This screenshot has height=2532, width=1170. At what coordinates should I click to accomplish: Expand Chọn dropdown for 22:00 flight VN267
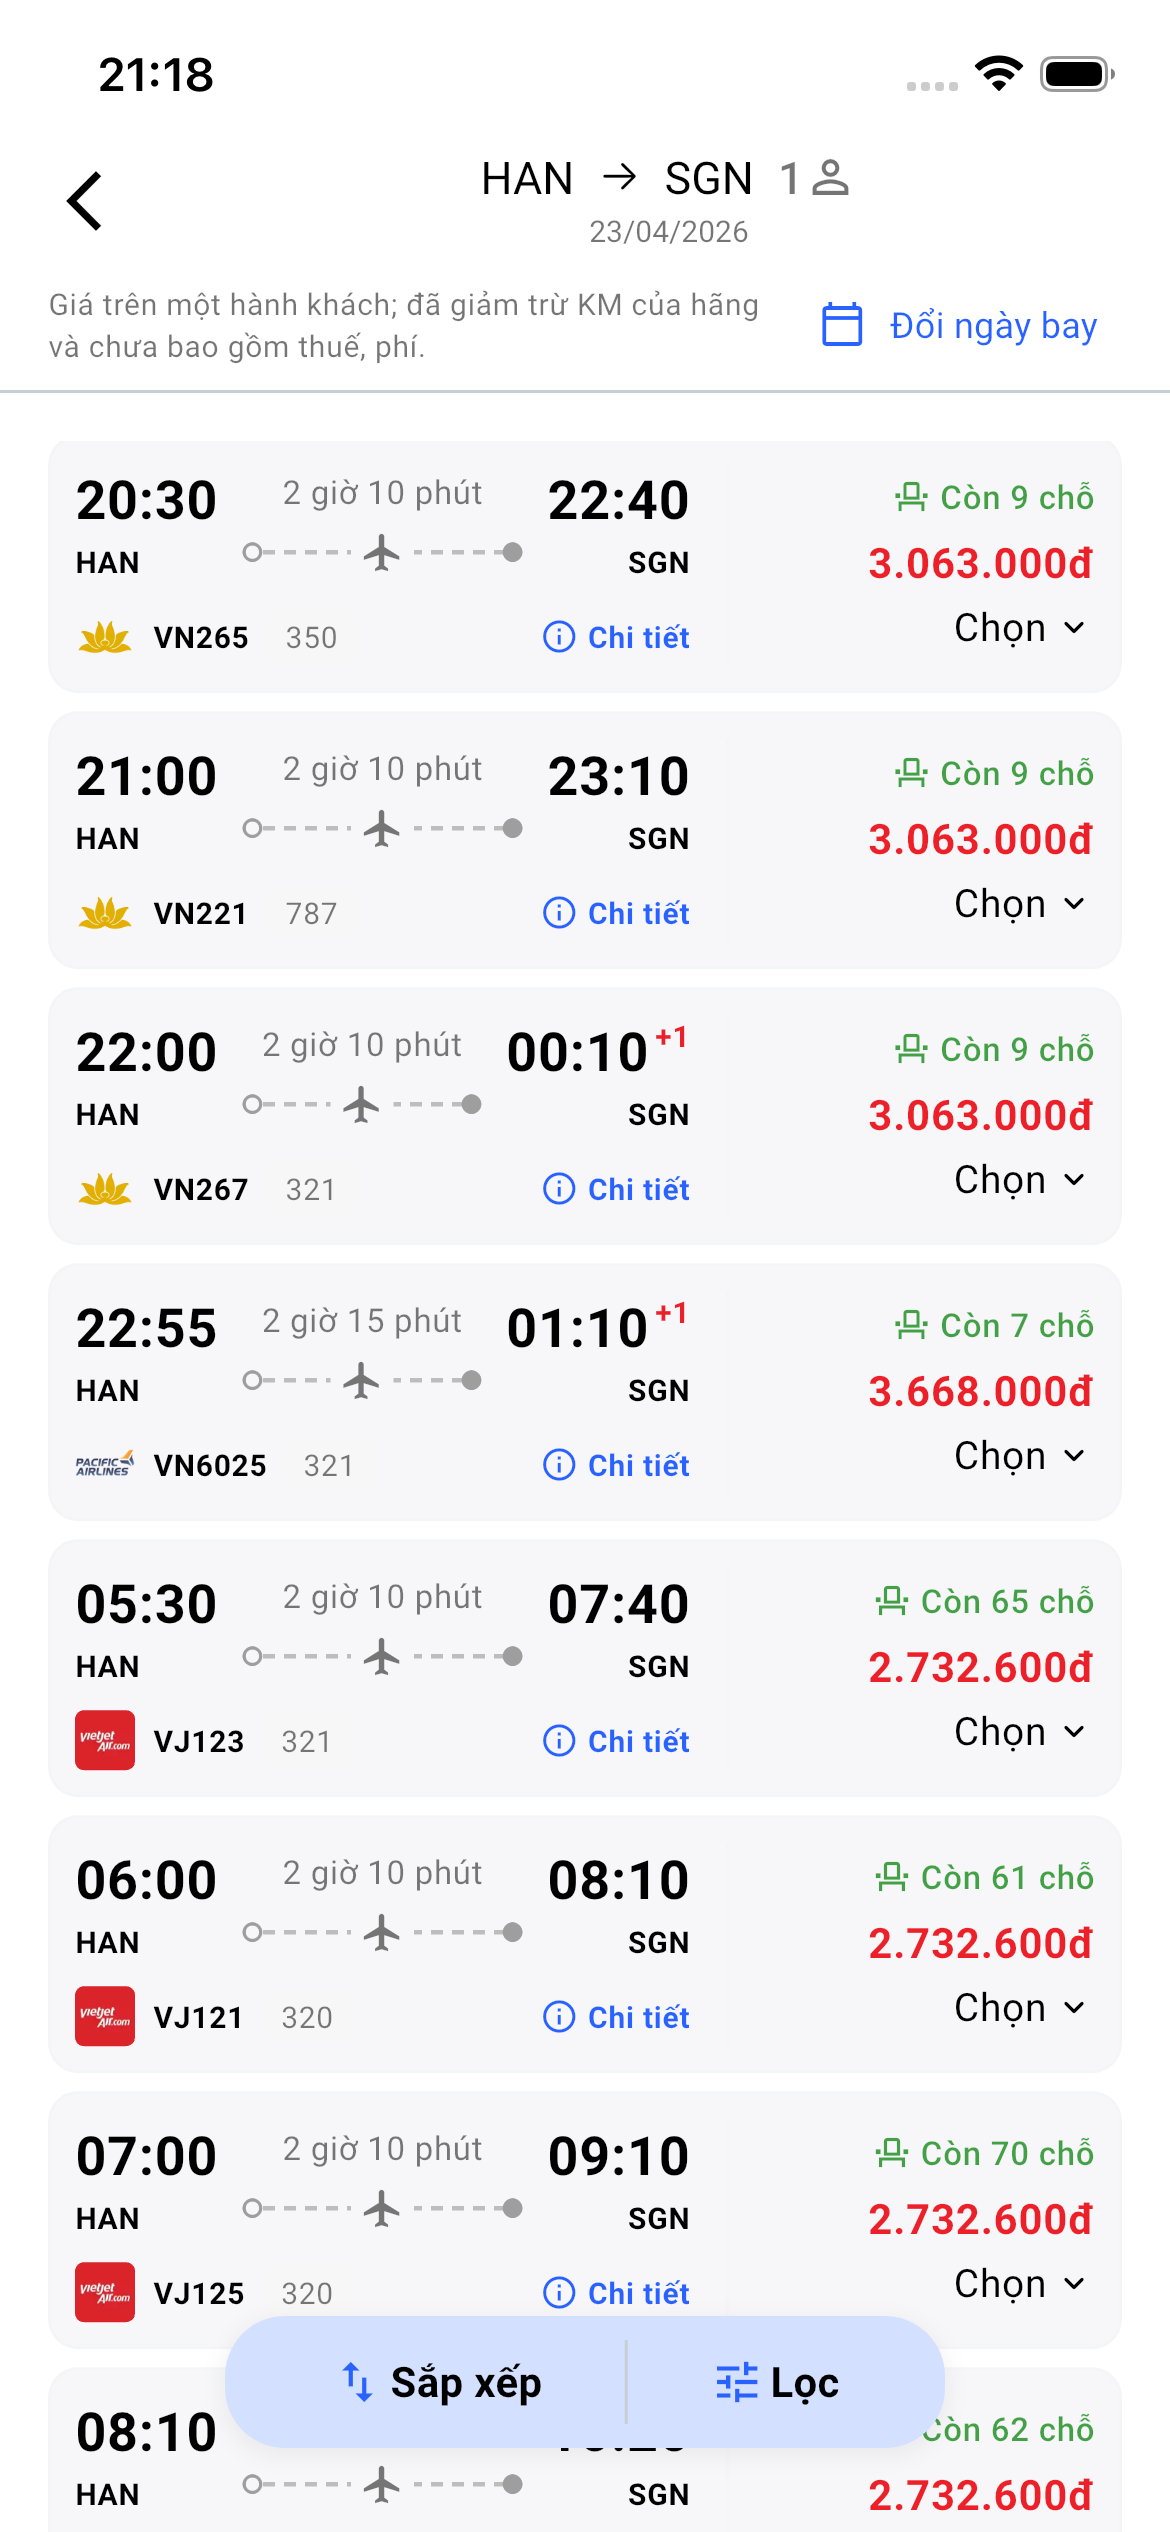pyautogui.click(x=1020, y=1180)
